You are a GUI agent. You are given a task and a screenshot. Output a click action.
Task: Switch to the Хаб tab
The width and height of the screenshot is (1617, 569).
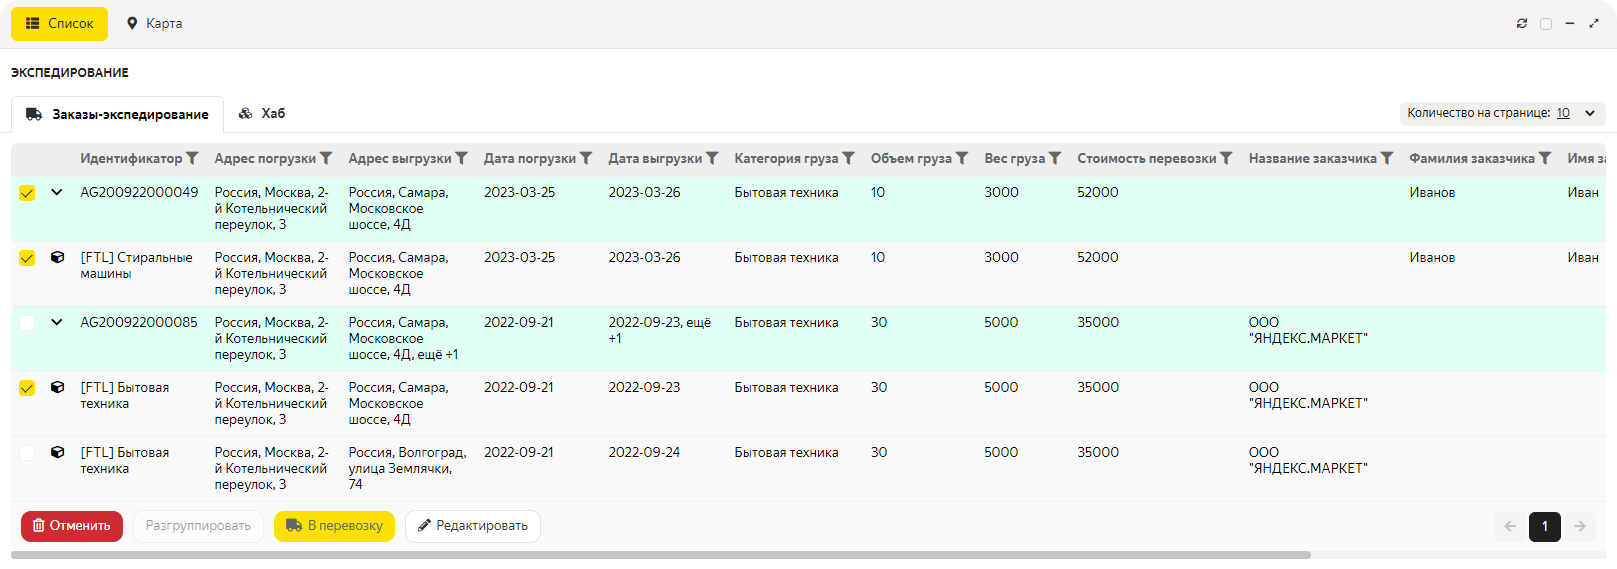point(262,114)
